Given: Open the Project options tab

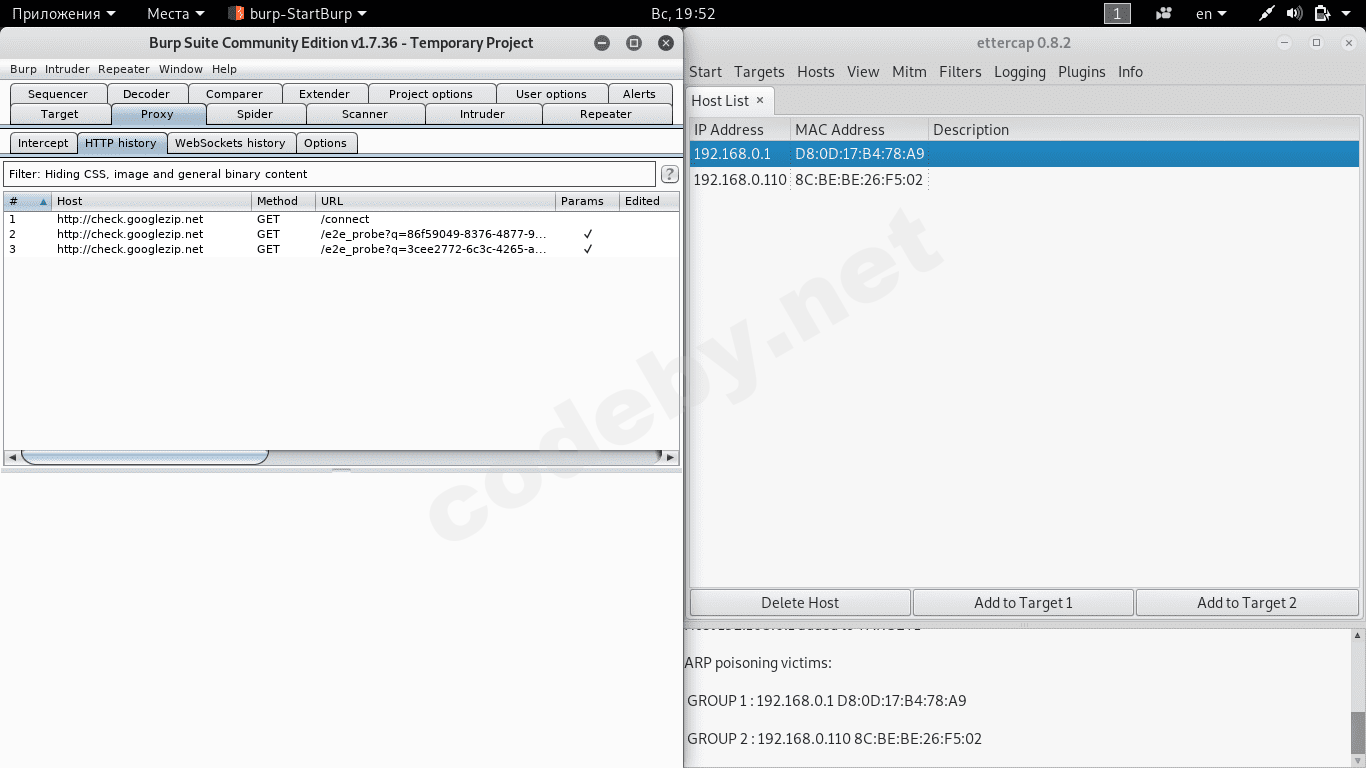Looking at the screenshot, I should point(431,94).
